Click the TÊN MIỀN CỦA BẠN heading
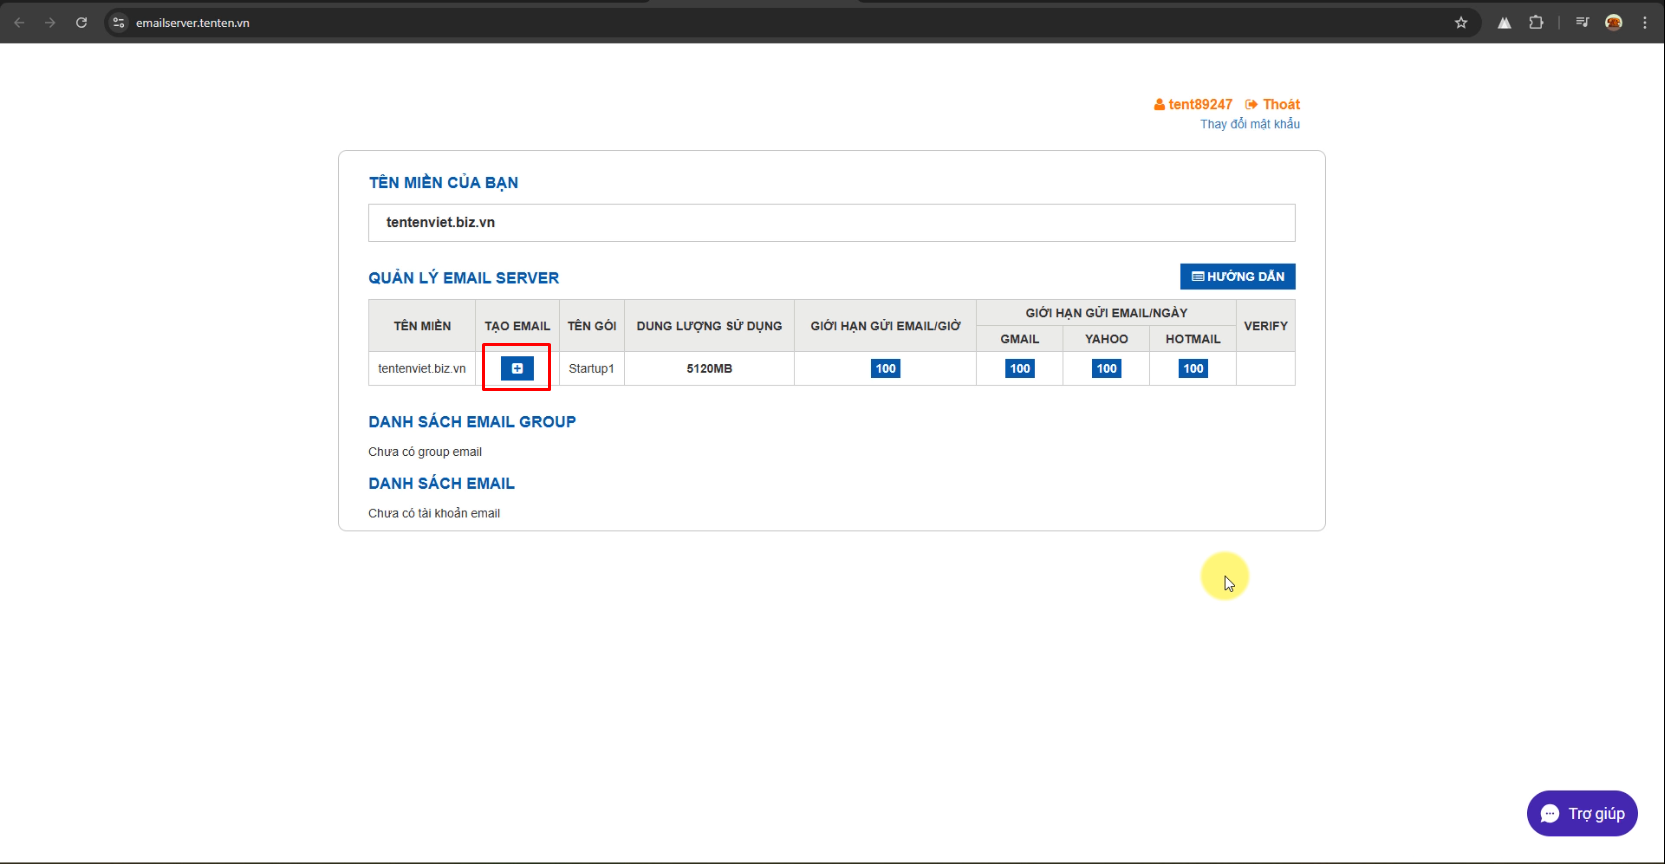 tap(444, 182)
